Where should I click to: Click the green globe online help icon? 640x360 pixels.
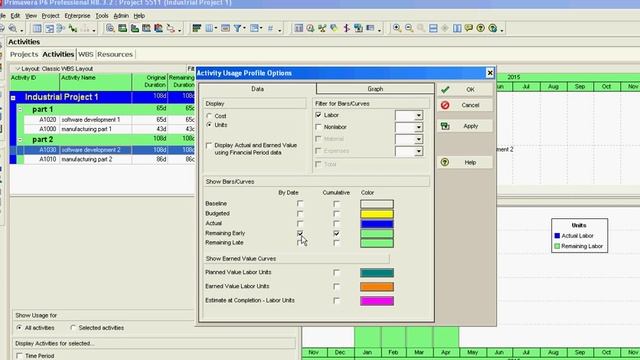(493, 28)
